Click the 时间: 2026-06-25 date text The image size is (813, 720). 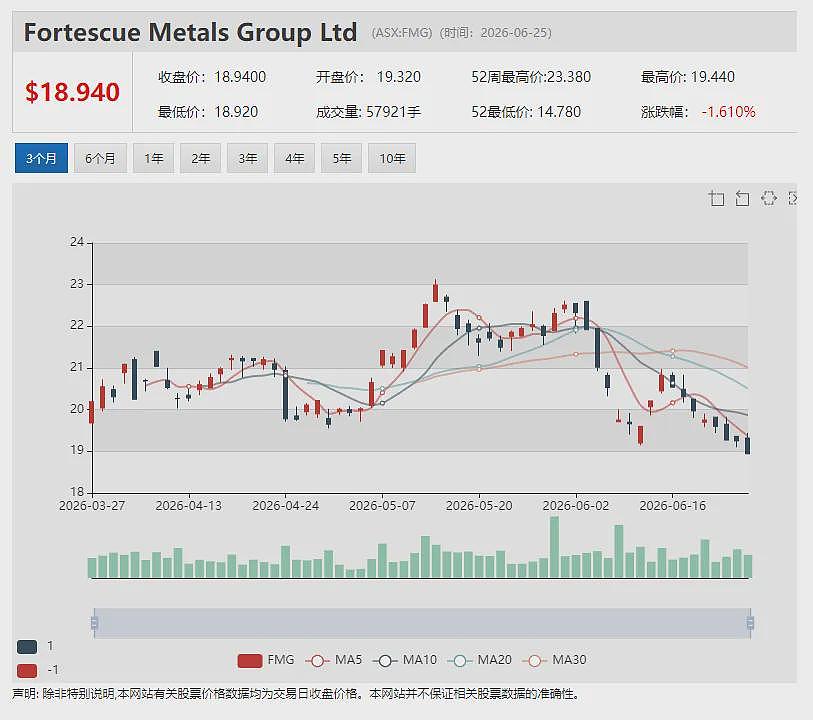coord(496,33)
